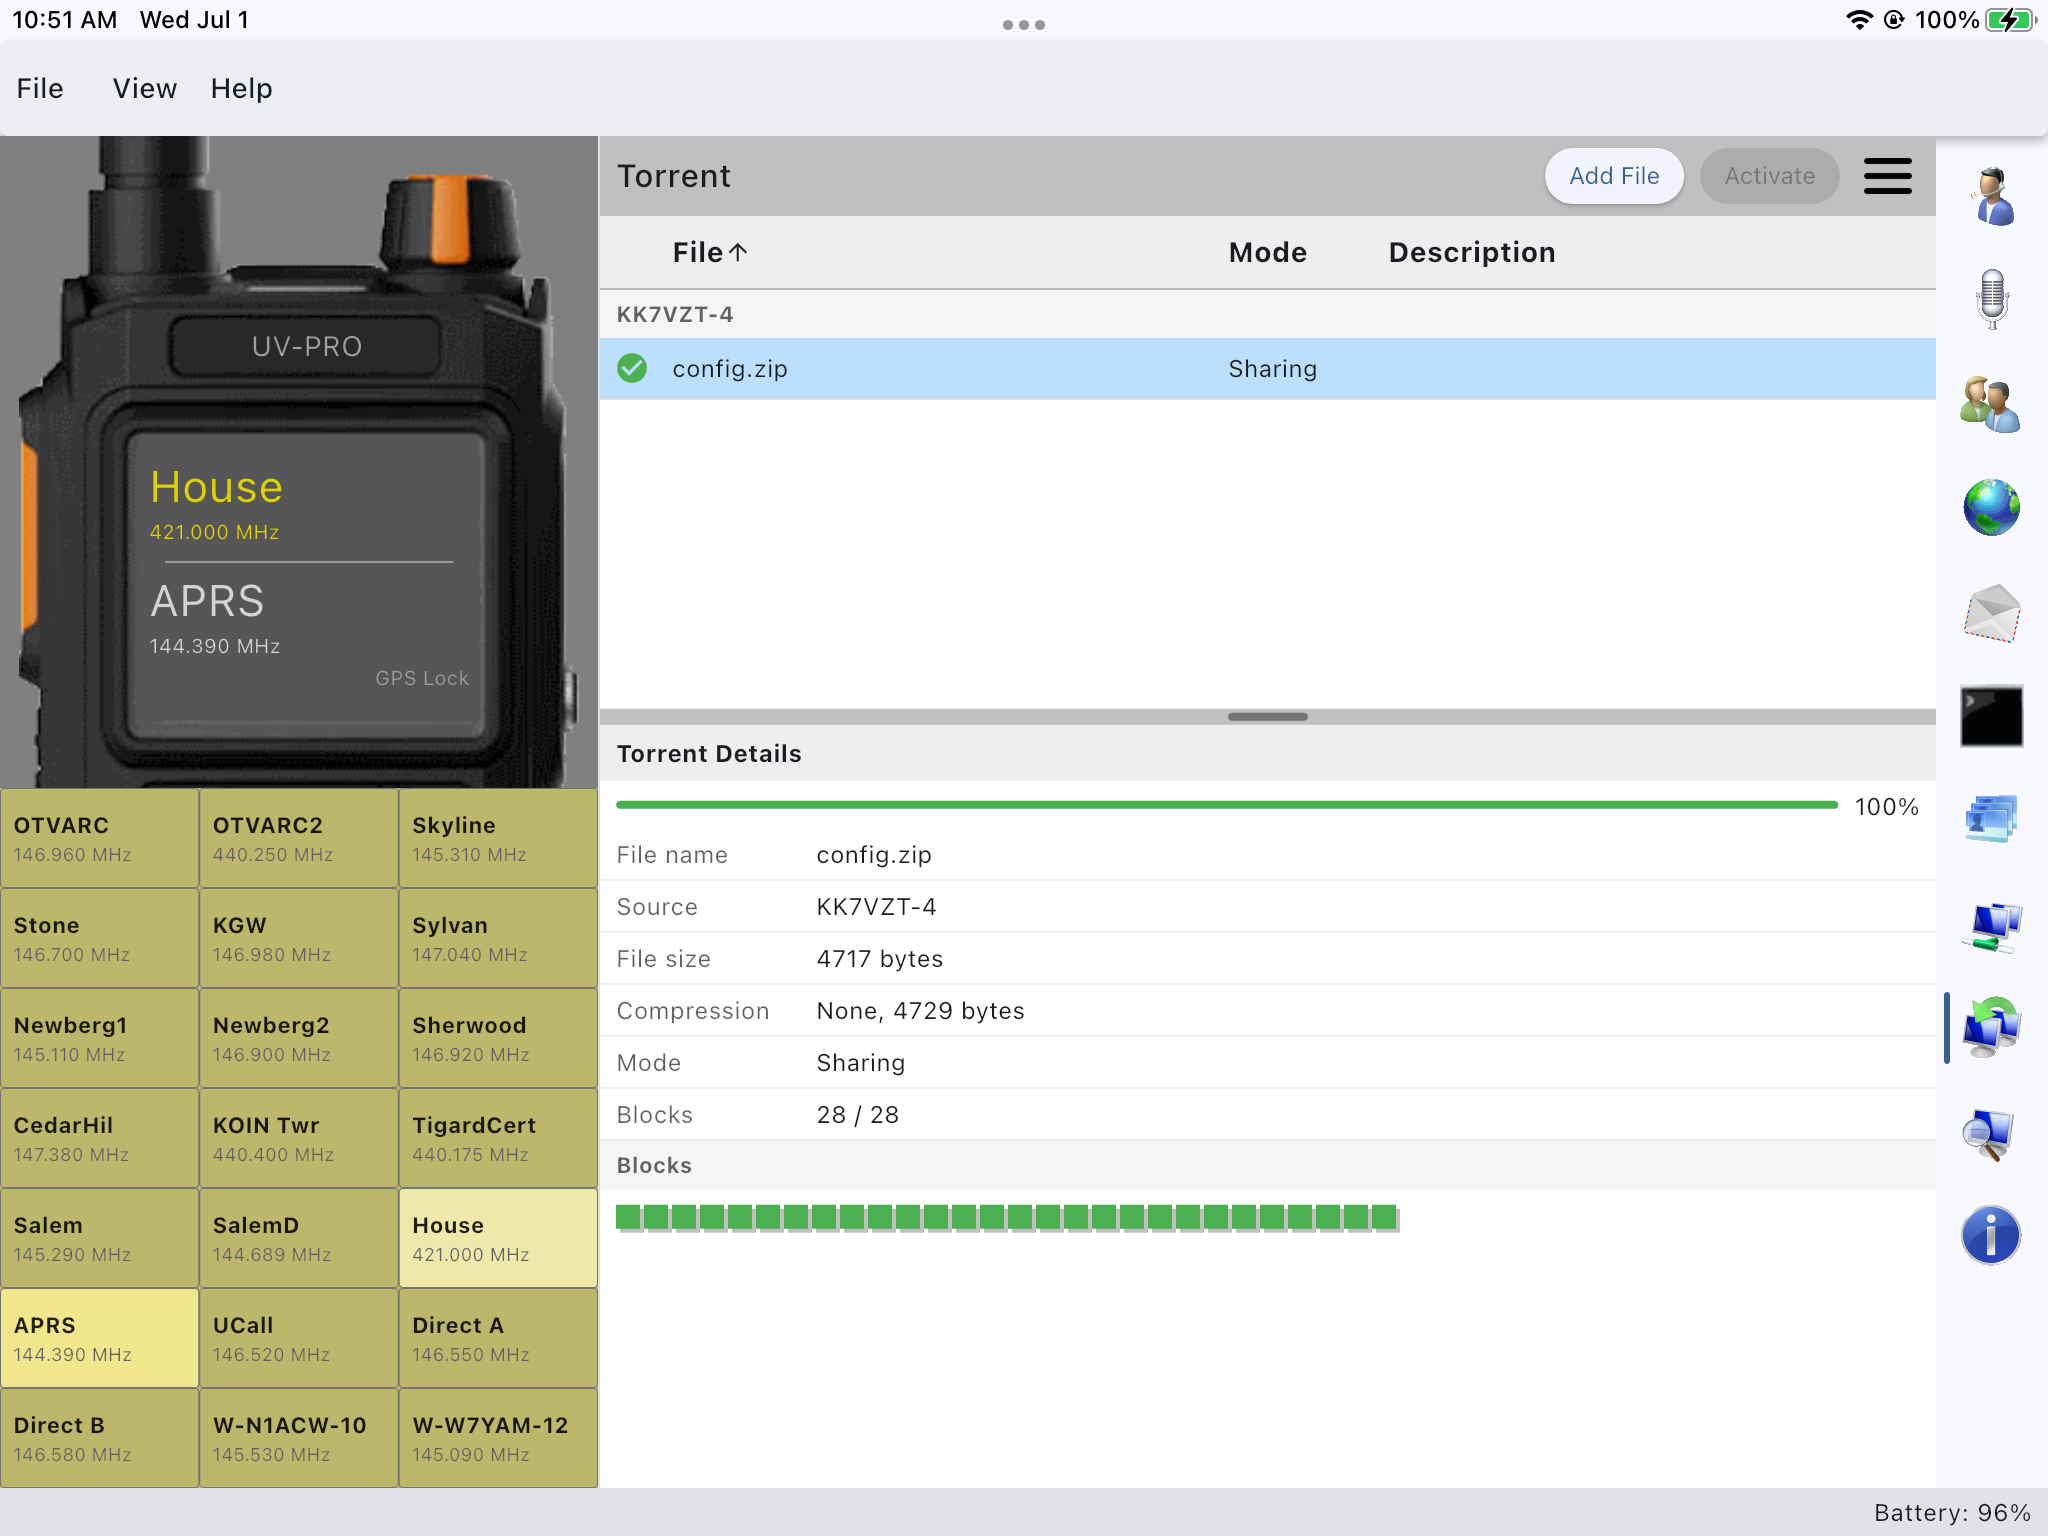
Task: Open the blue info icon
Action: pos(1991,1236)
